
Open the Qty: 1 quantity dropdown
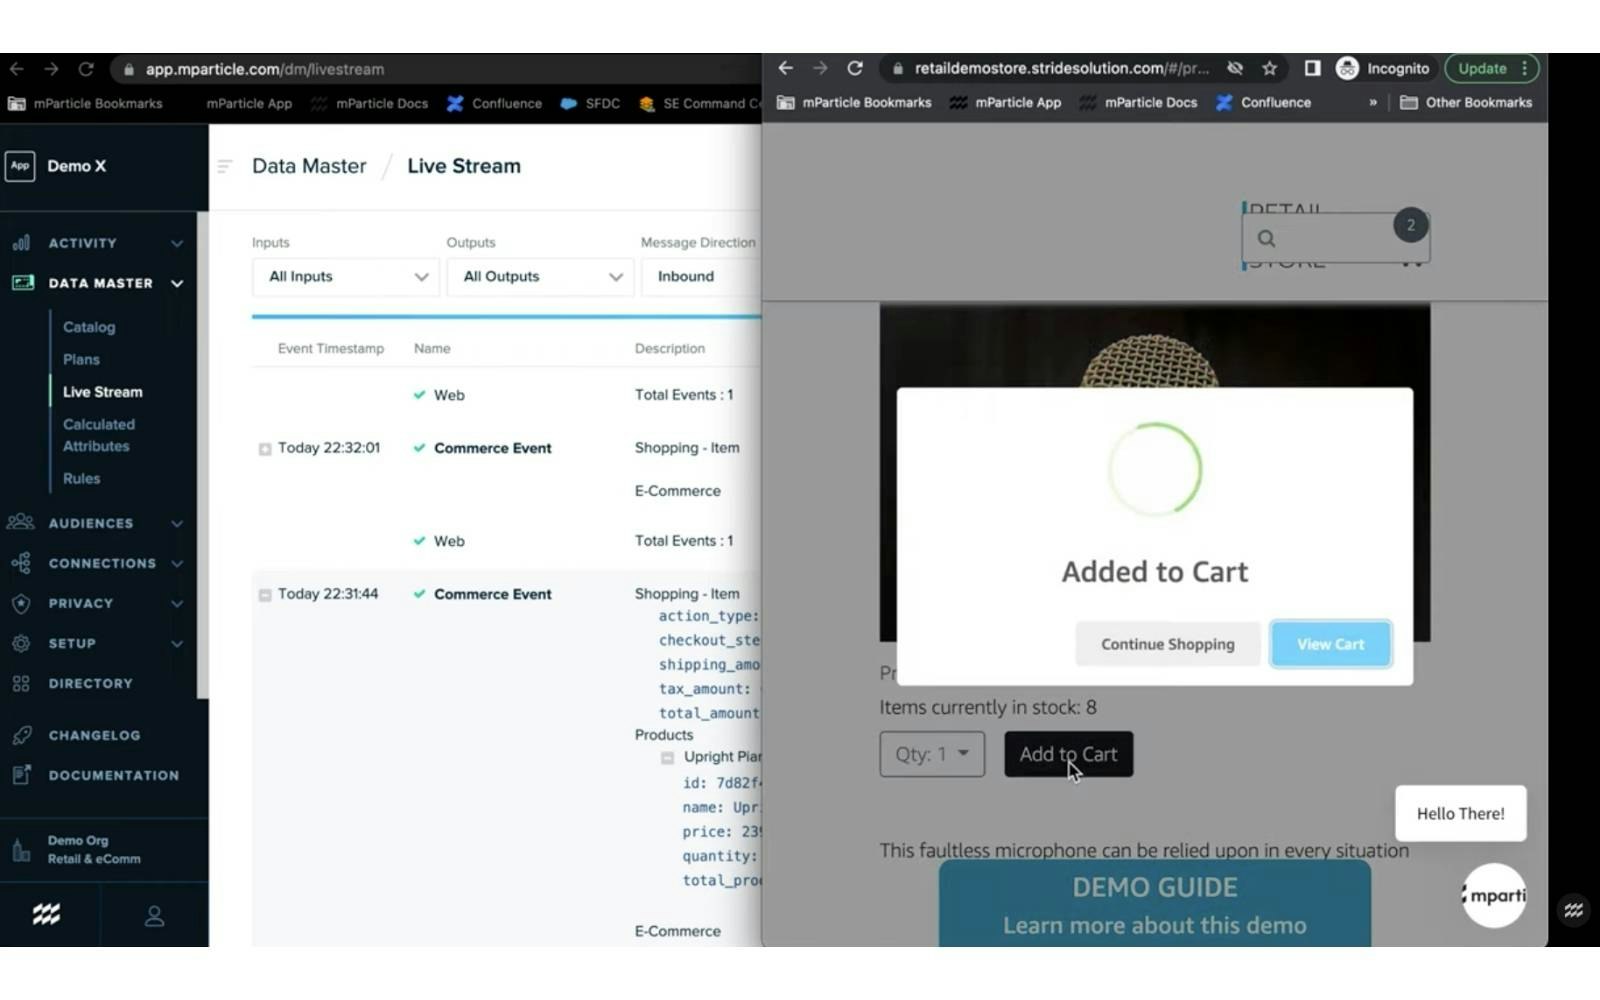click(932, 754)
